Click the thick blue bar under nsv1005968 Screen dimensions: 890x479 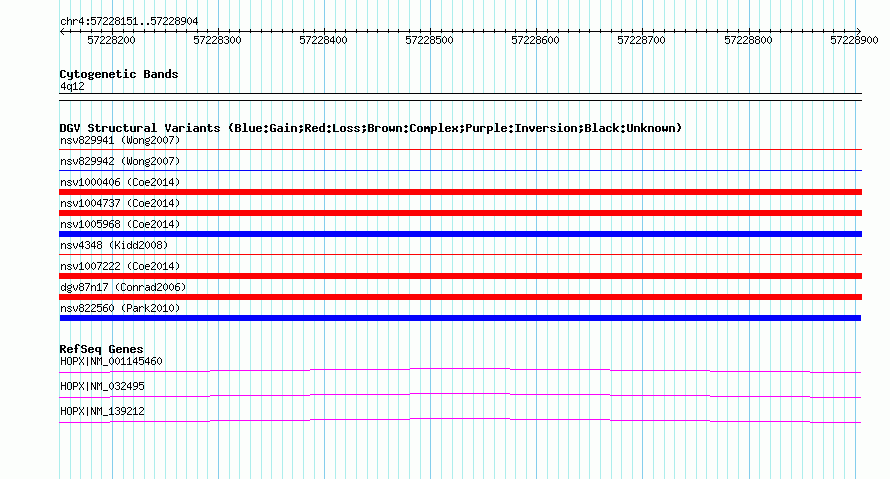(x=460, y=234)
